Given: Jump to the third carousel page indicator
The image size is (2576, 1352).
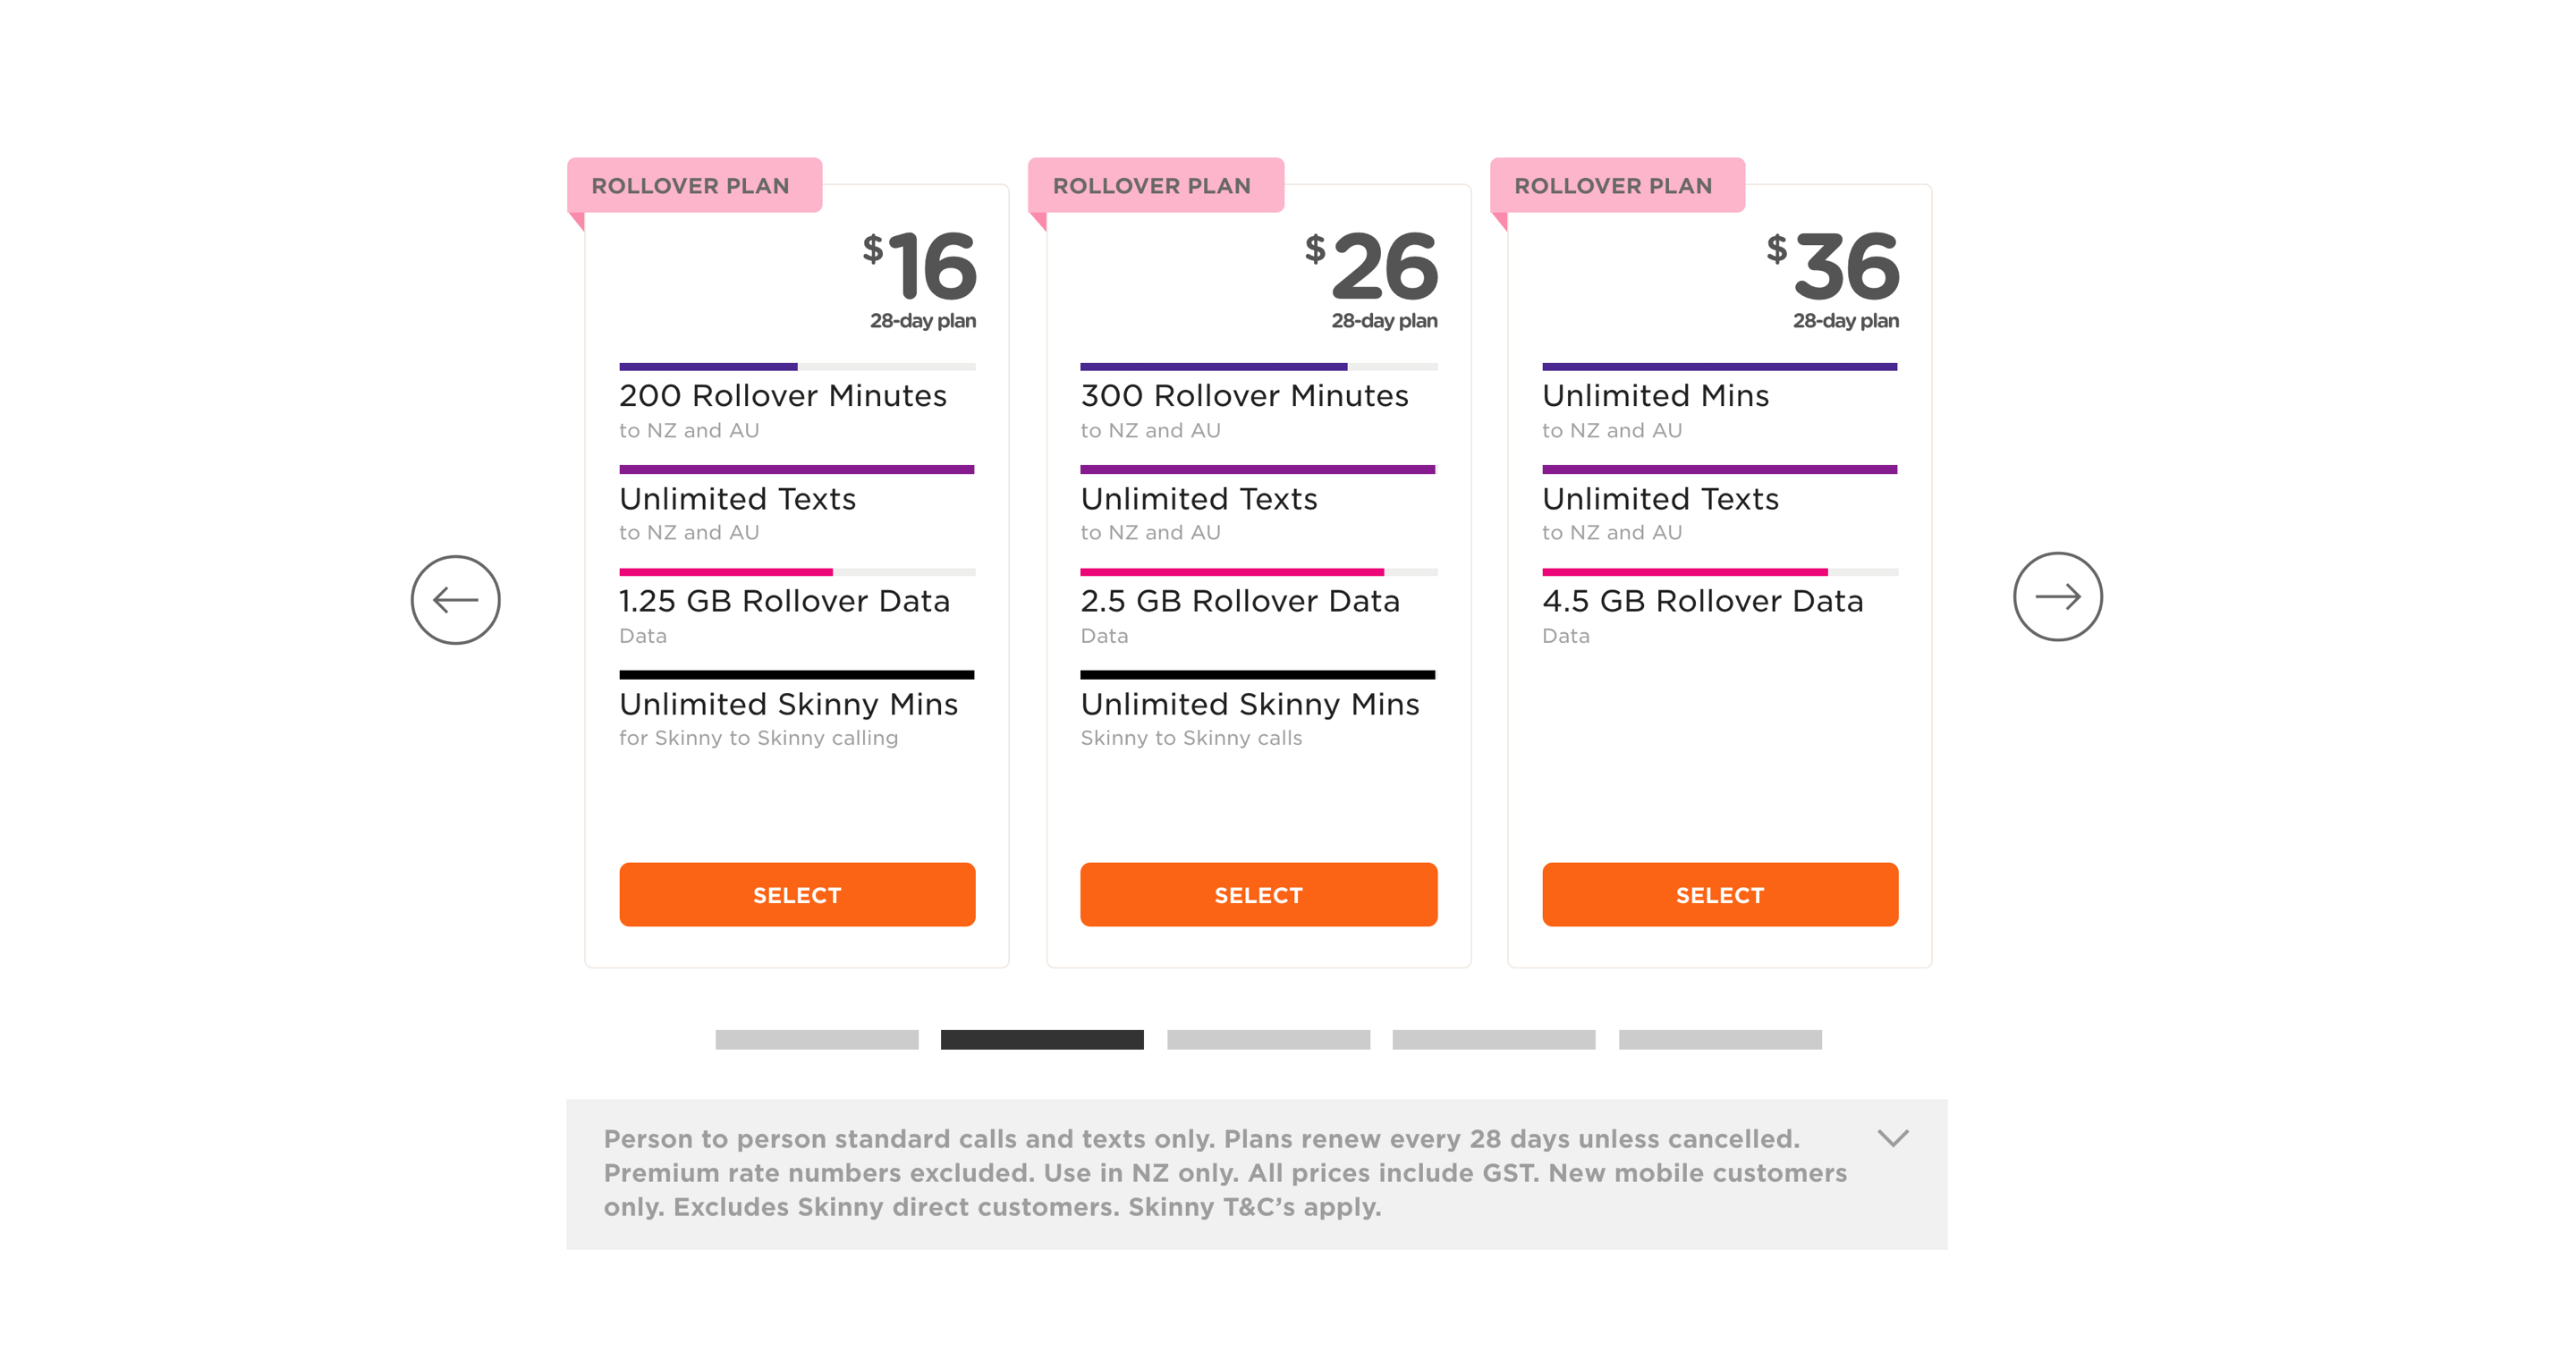Looking at the screenshot, I should point(1268,1040).
